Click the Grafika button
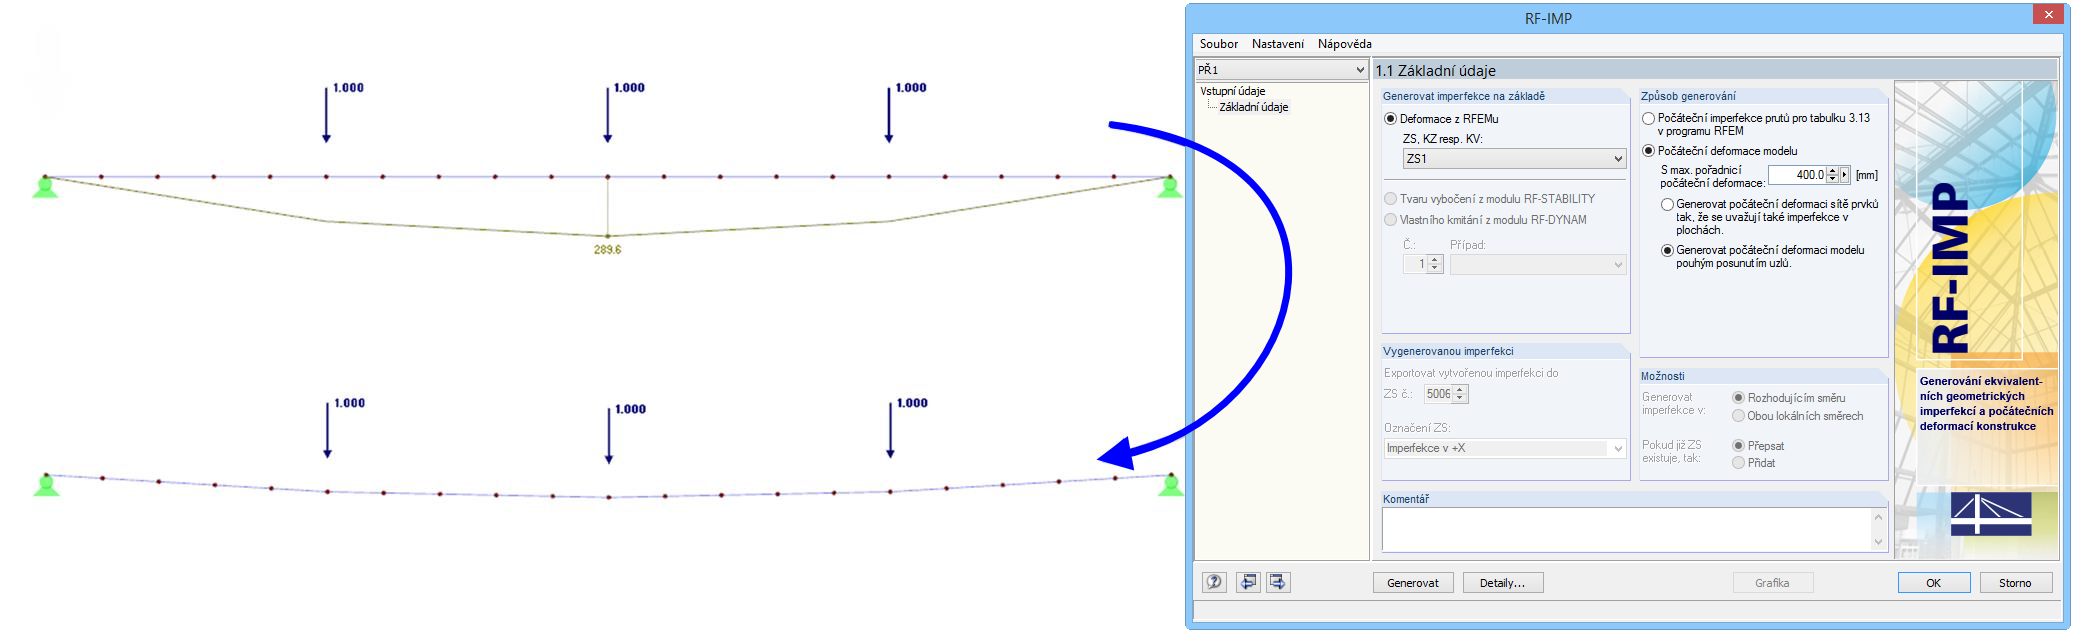Image resolution: width=2074 pixels, height=632 pixels. pos(1772,583)
